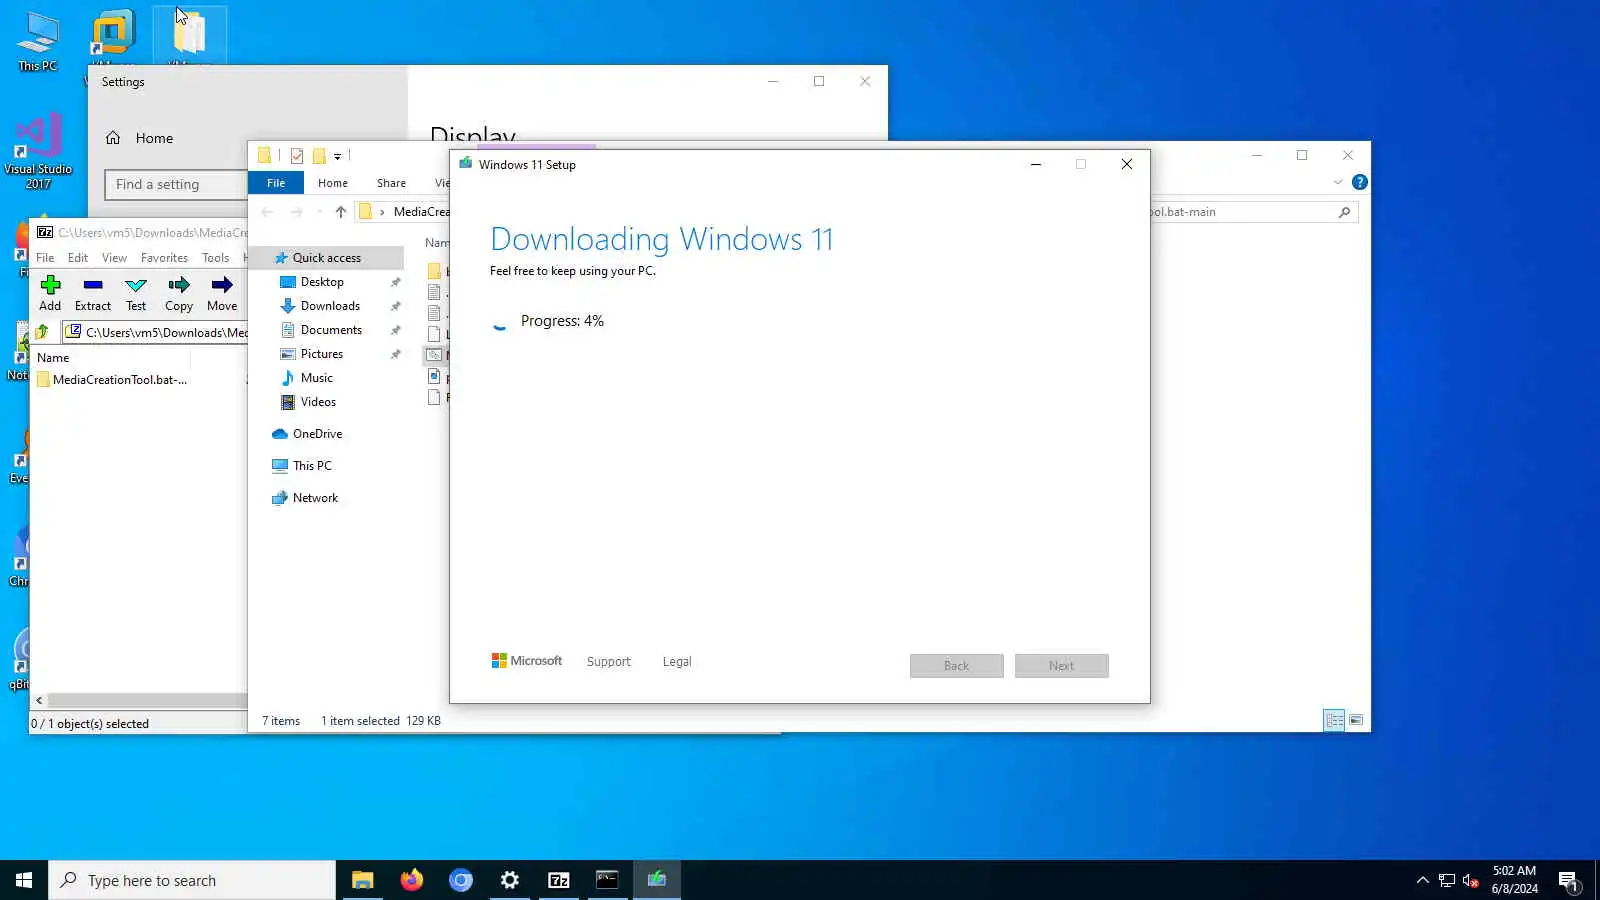The width and height of the screenshot is (1600, 900).
Task: Open File Explorer from the taskbar
Action: (362, 880)
